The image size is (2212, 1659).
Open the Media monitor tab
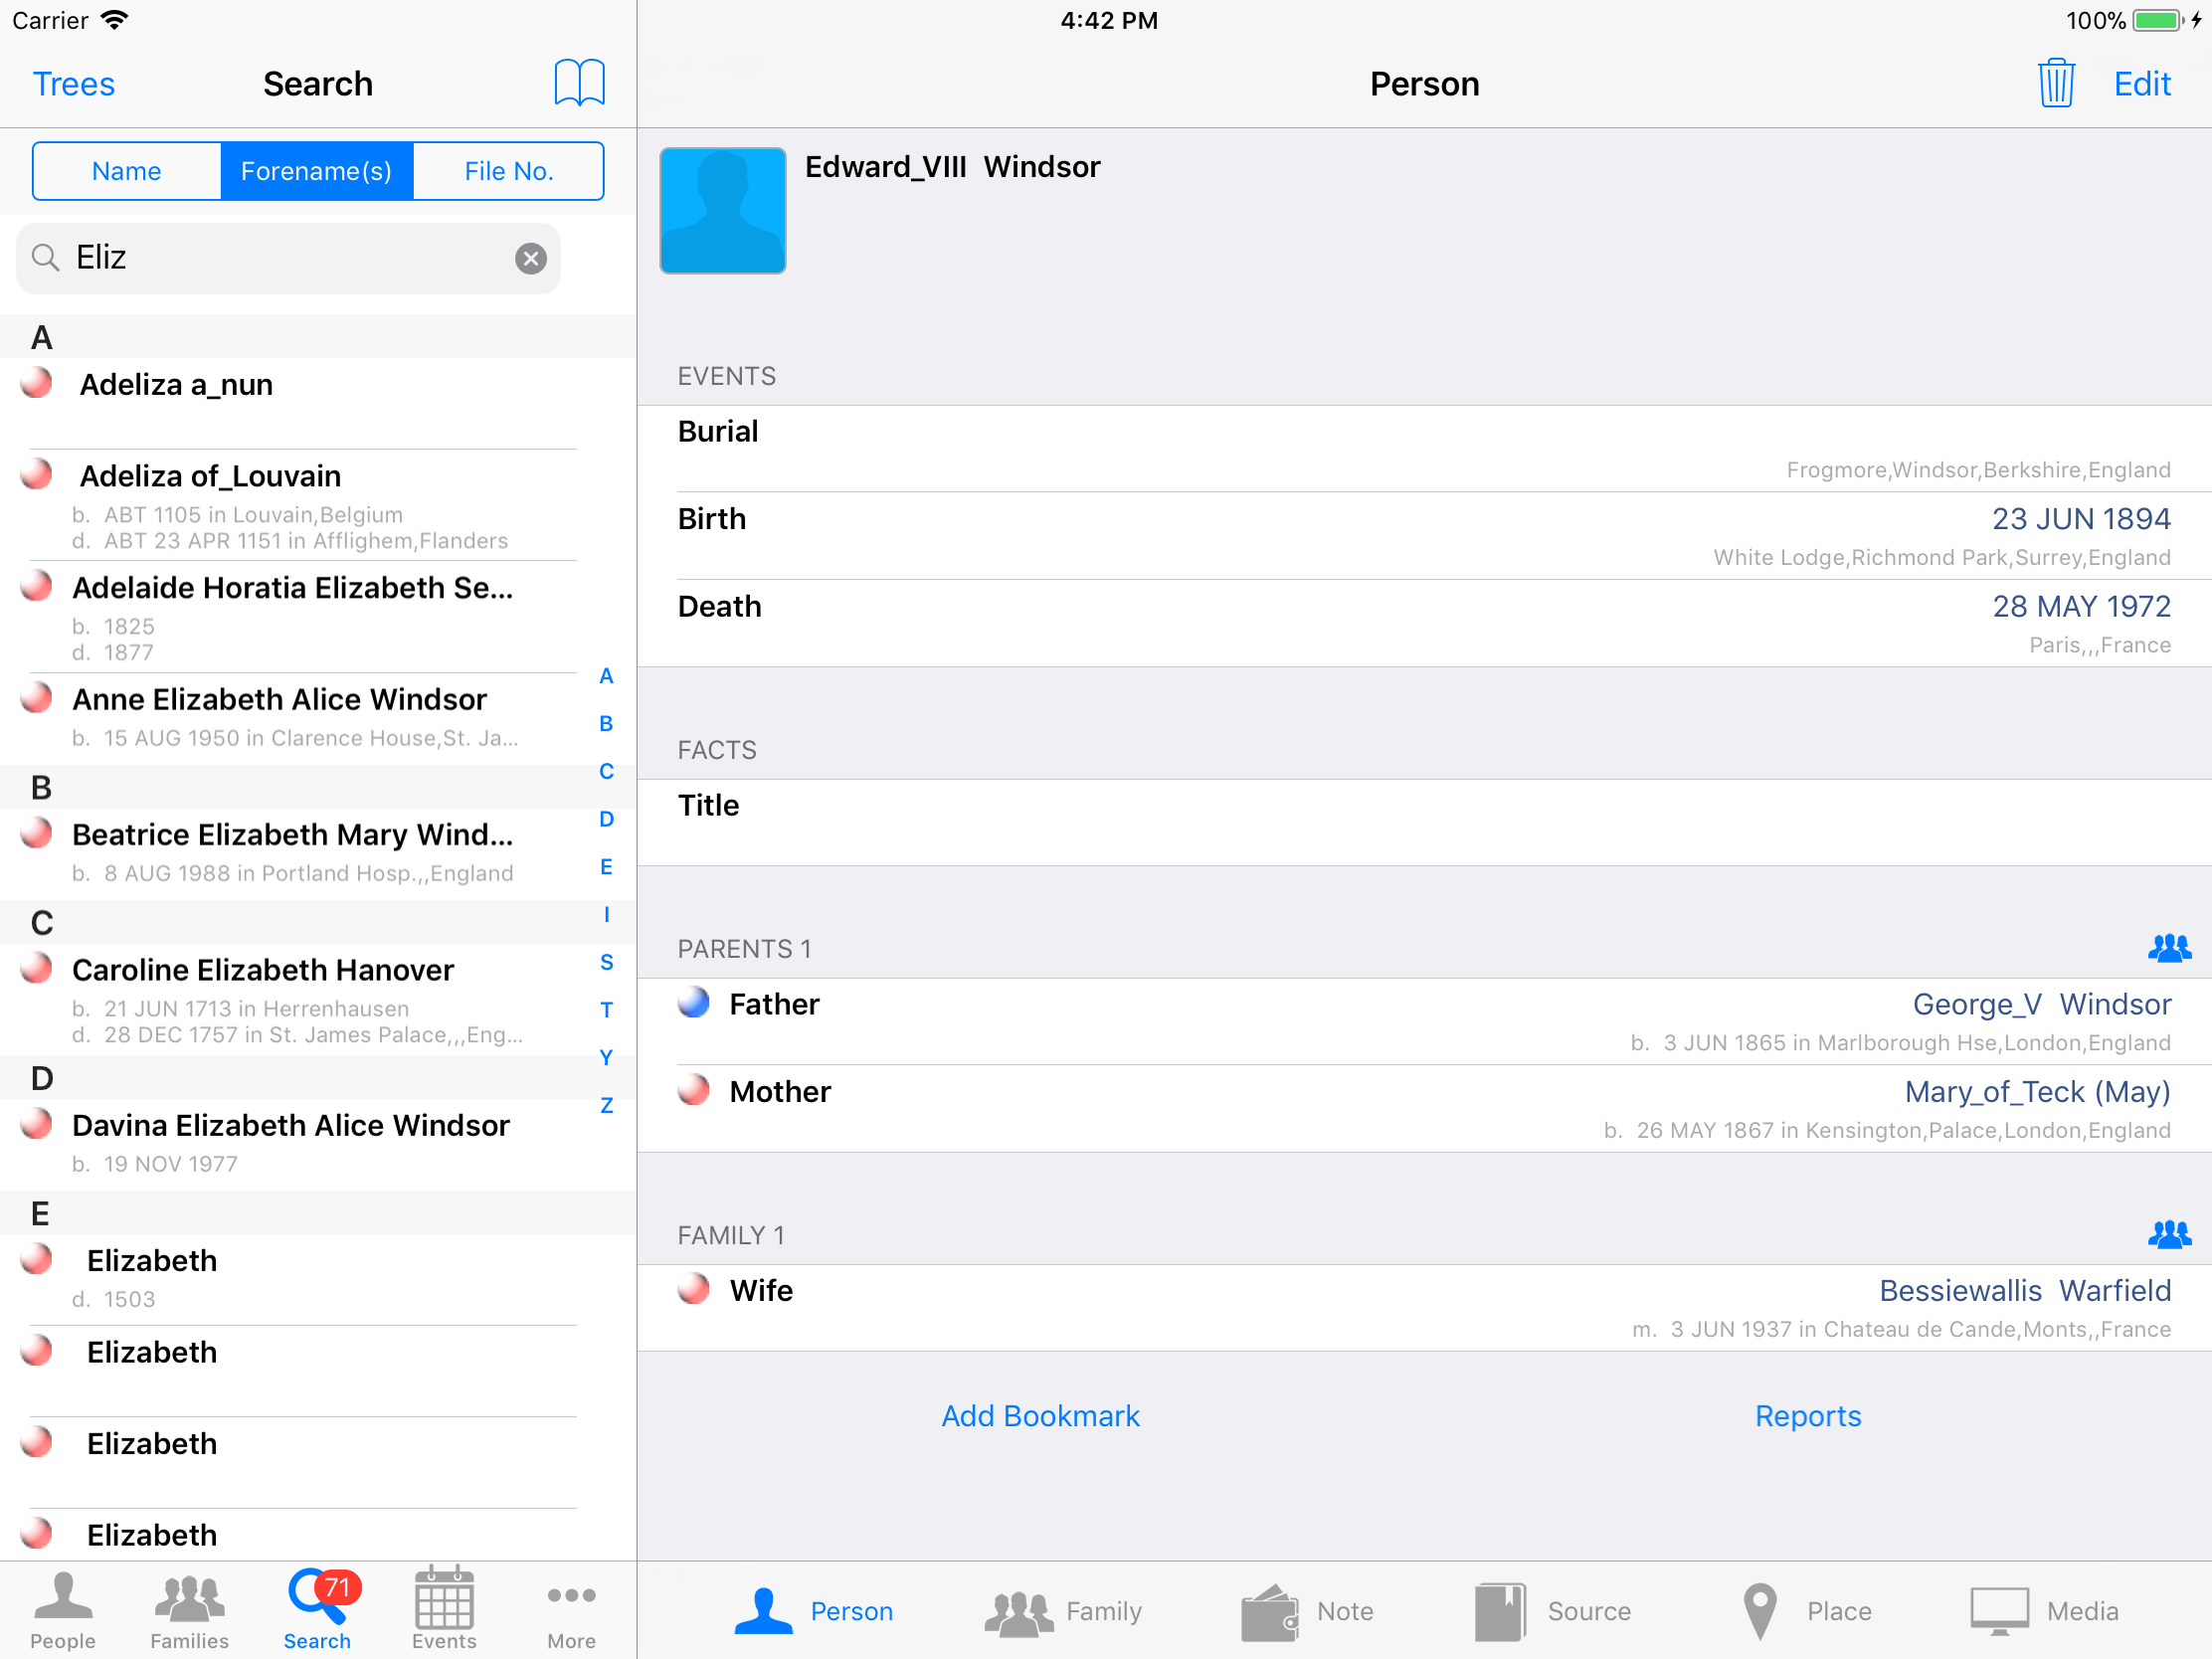click(2044, 1611)
